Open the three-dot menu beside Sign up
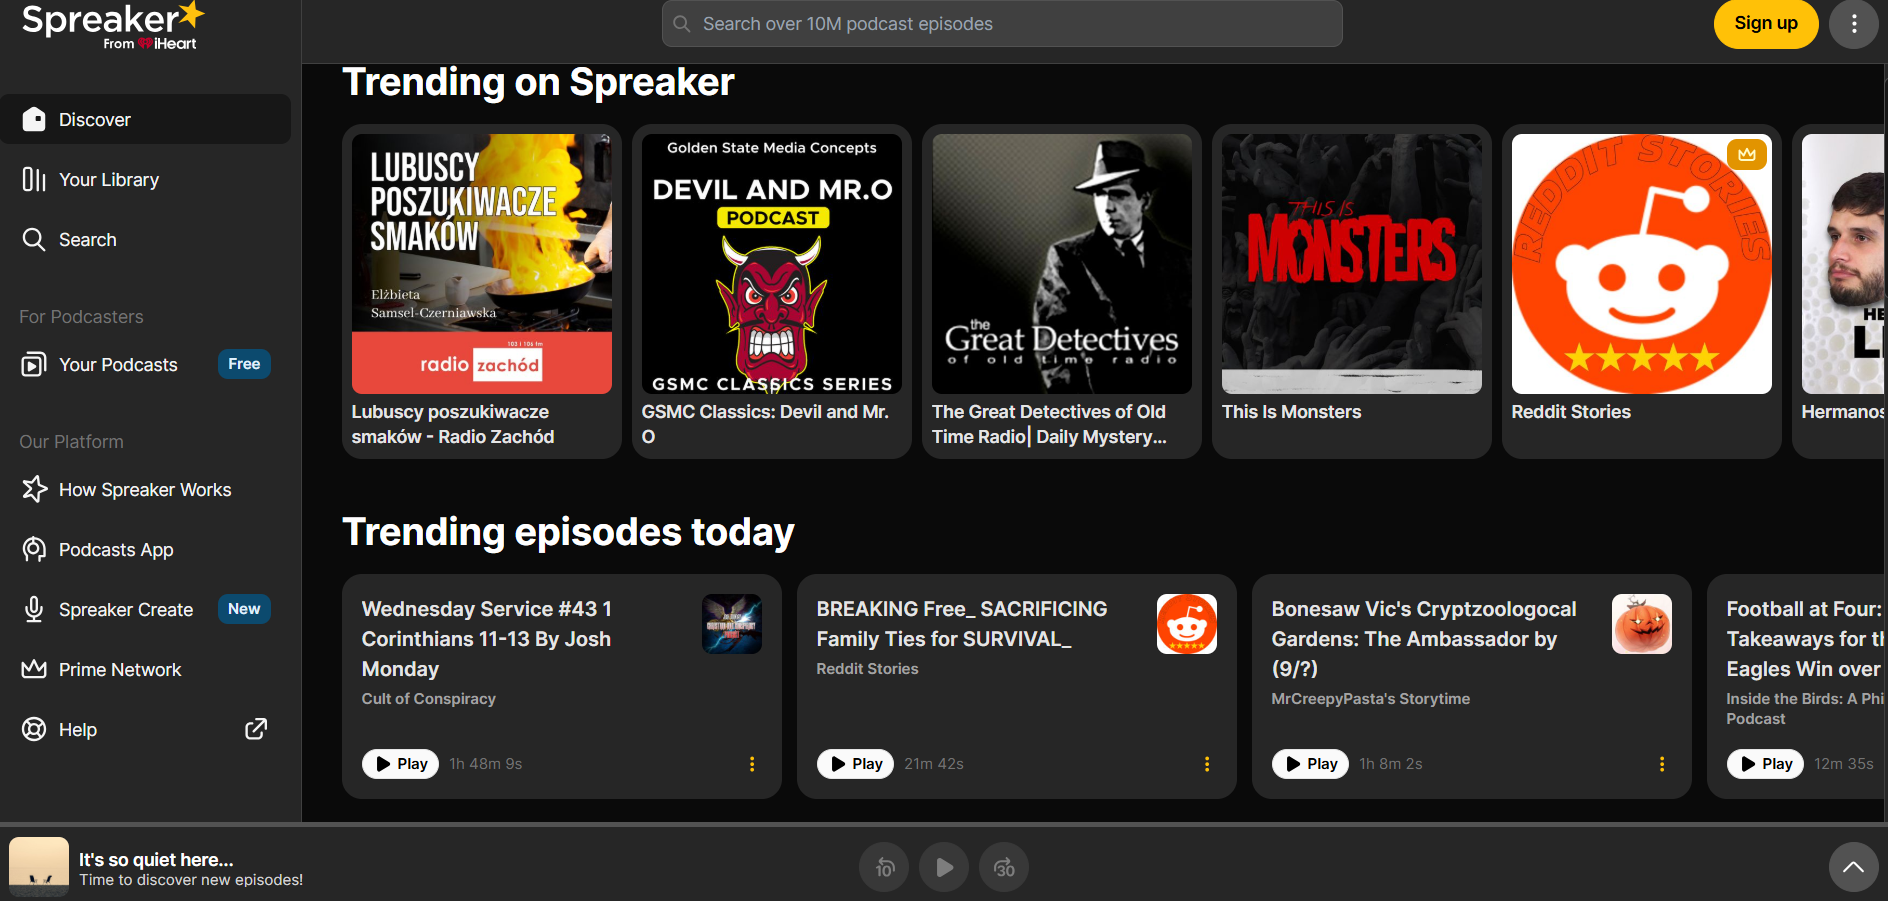Image resolution: width=1888 pixels, height=901 pixels. 1853,24
